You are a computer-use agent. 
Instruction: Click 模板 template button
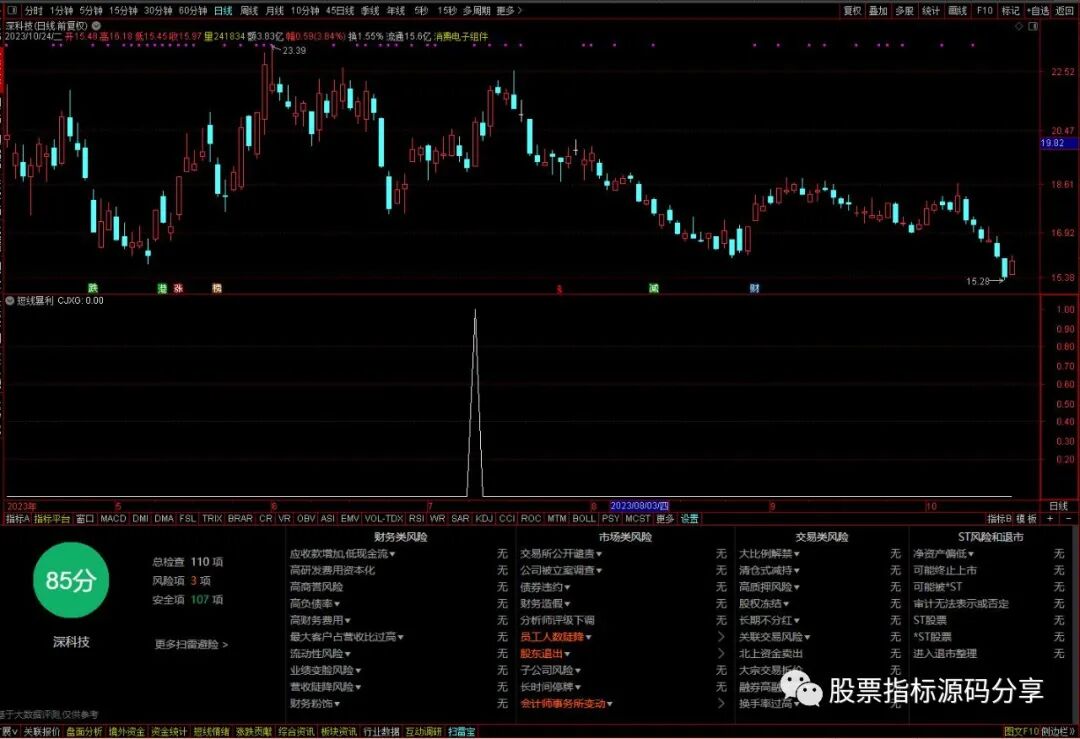click(1026, 519)
